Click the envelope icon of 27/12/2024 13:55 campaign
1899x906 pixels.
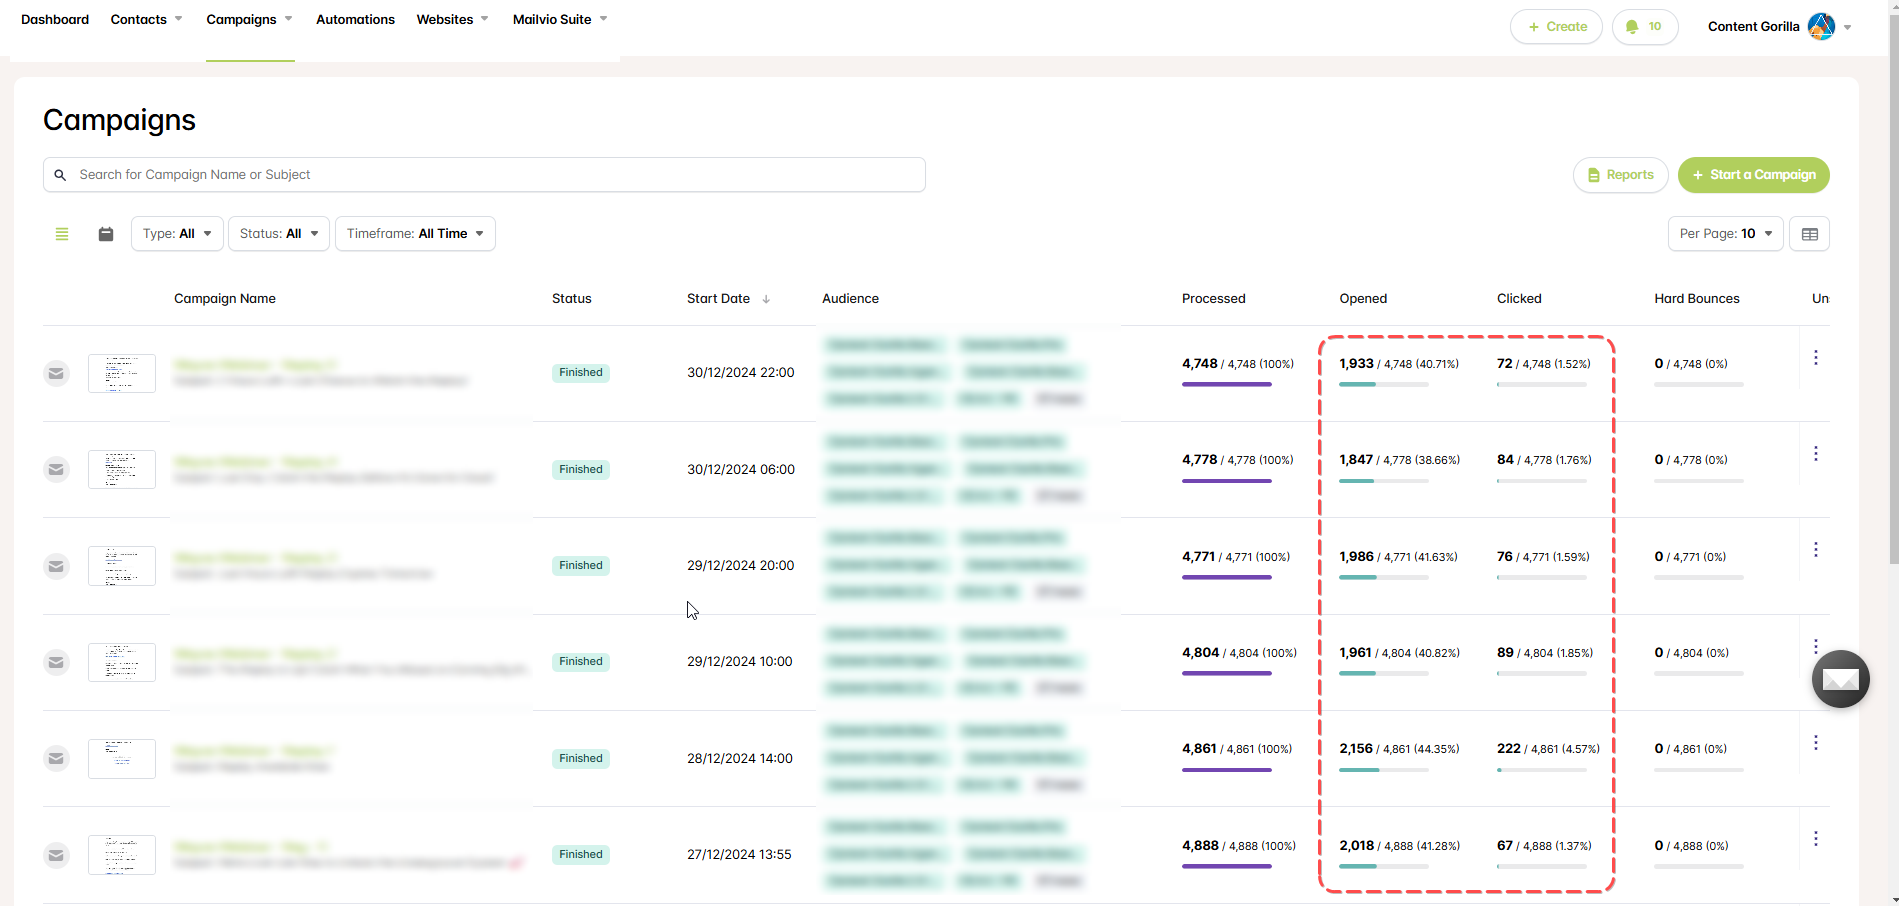coord(57,855)
